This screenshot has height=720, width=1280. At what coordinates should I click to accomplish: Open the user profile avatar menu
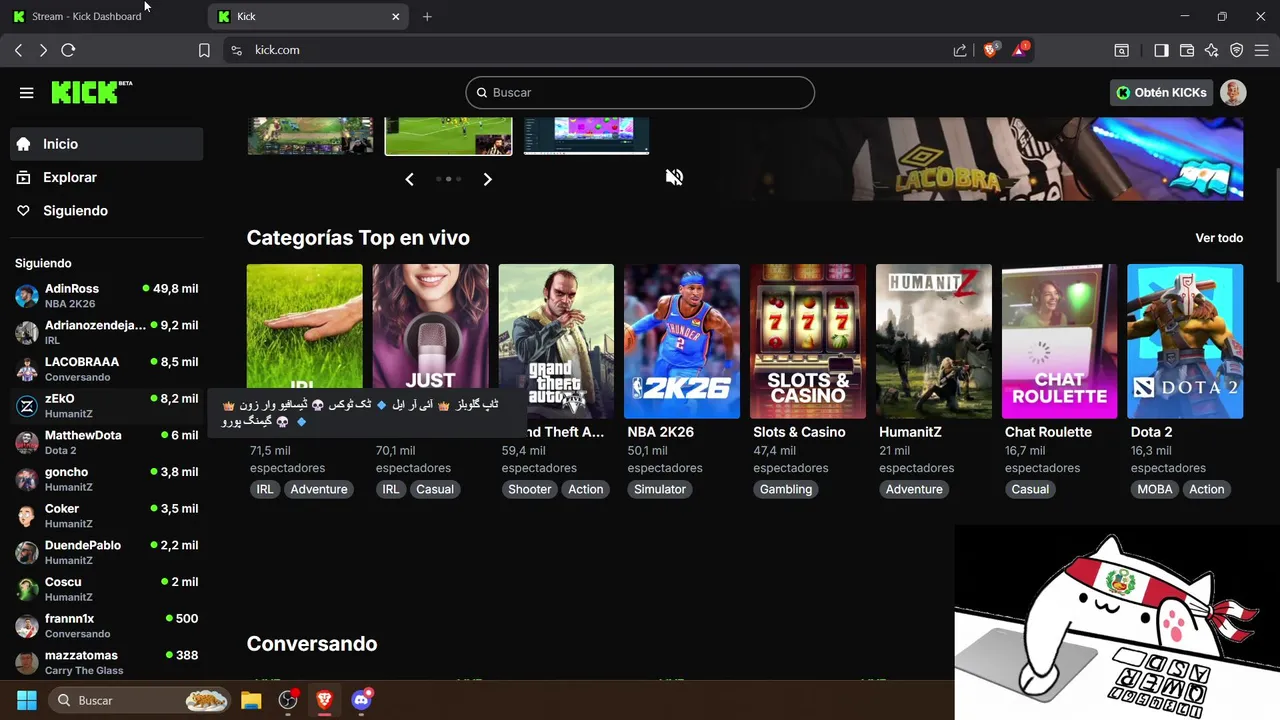tap(1233, 93)
